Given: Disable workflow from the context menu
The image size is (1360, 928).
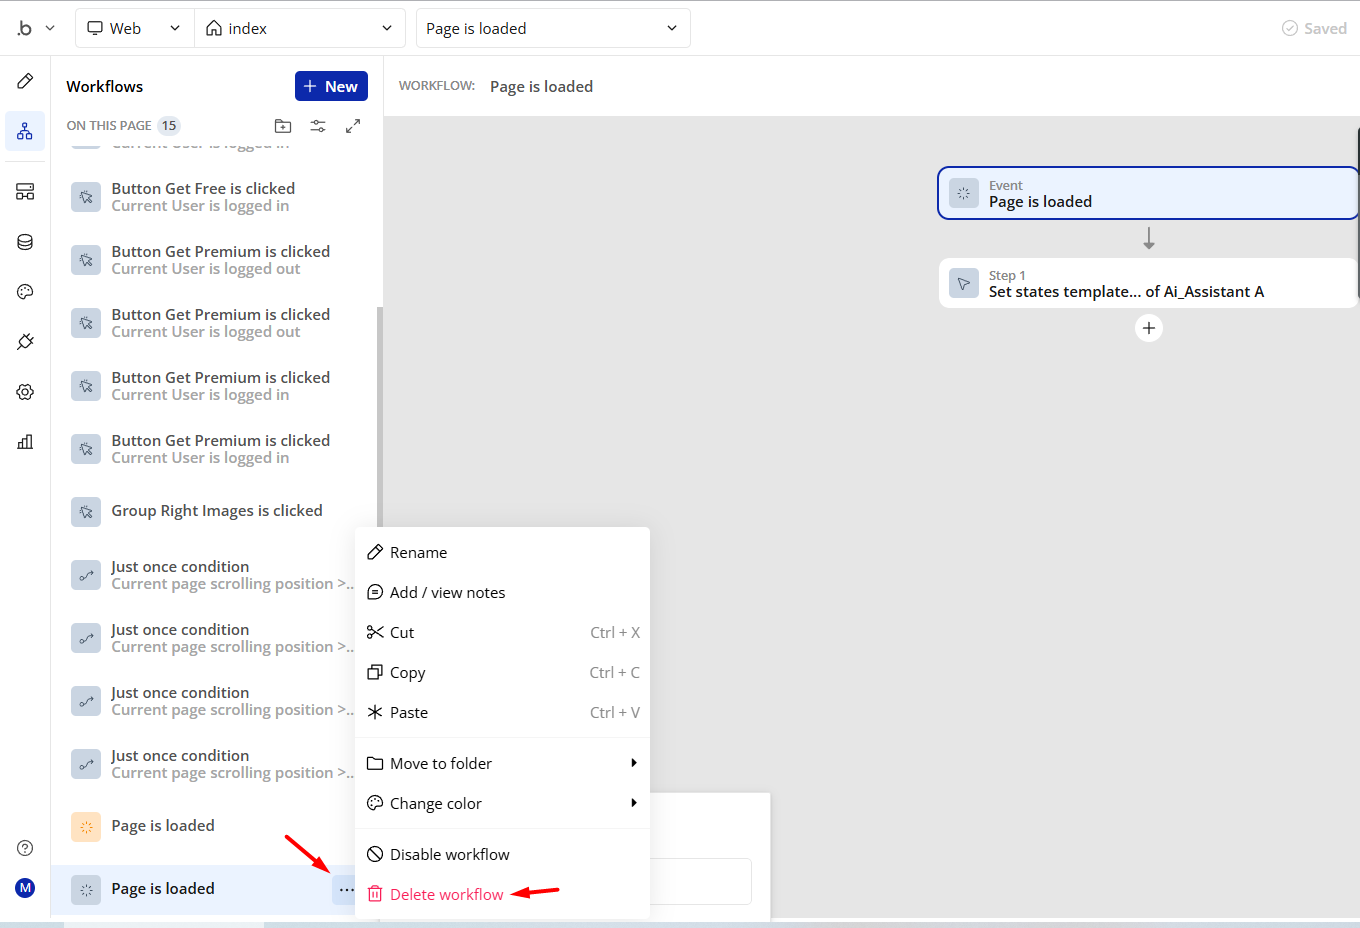Looking at the screenshot, I should coord(449,854).
